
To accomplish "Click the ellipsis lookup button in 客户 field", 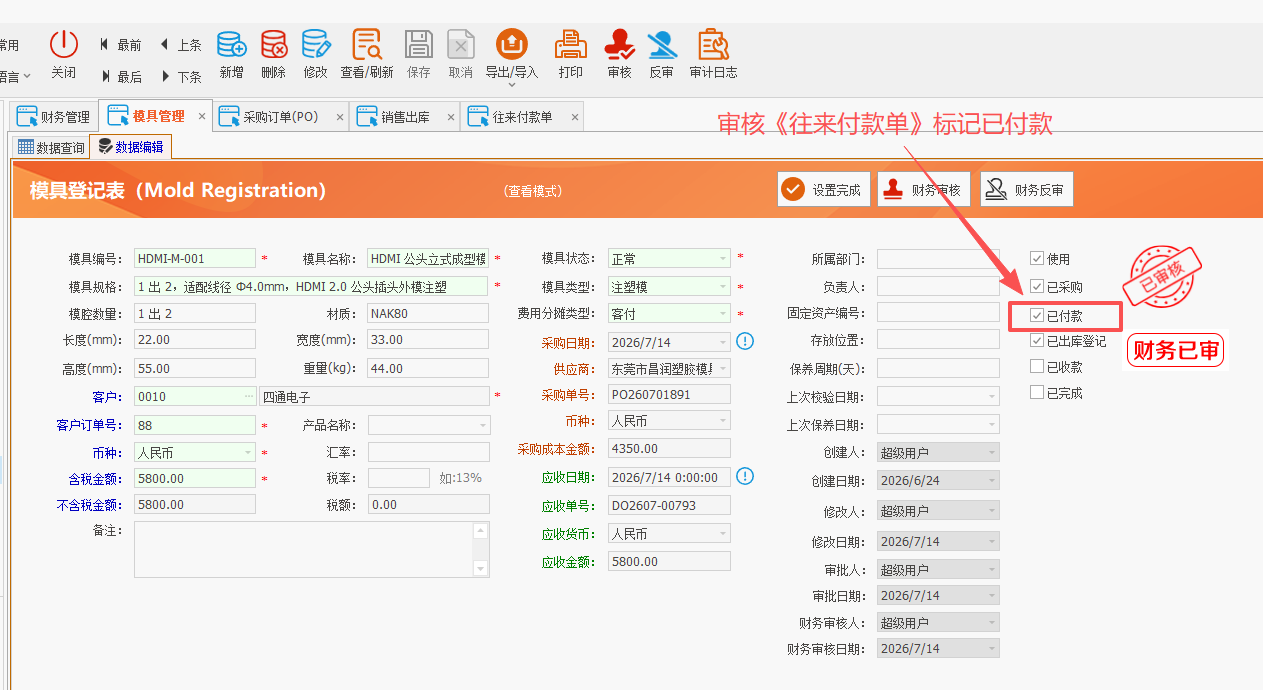I will 248,397.
